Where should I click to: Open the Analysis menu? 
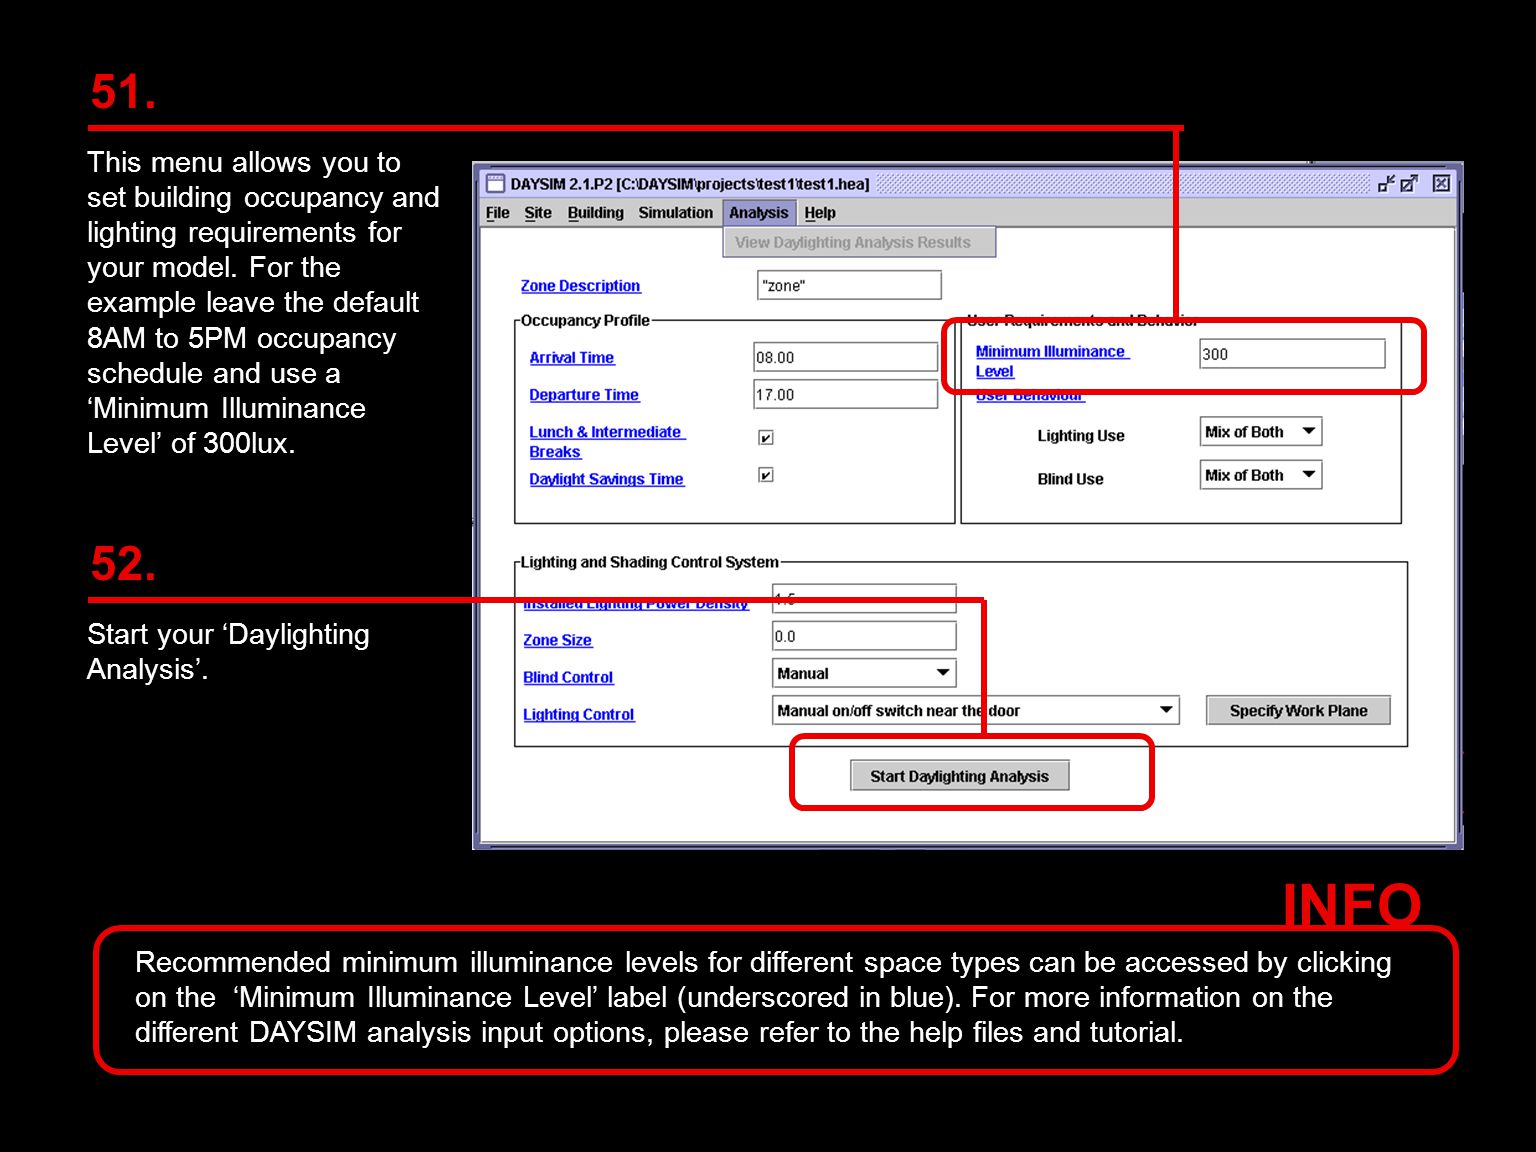[759, 213]
